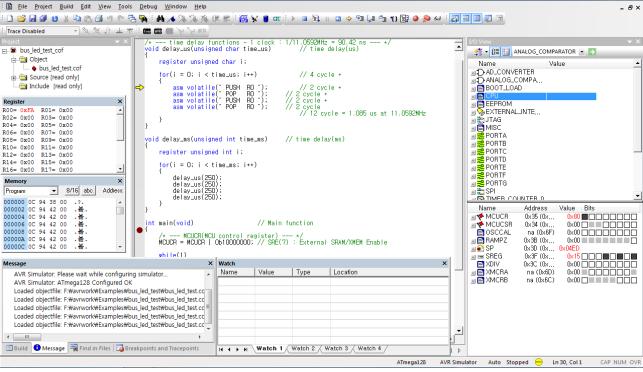This screenshot has width=643, height=372.
Task: Toggle the last bit box of SREG
Action: [x=634, y=256]
